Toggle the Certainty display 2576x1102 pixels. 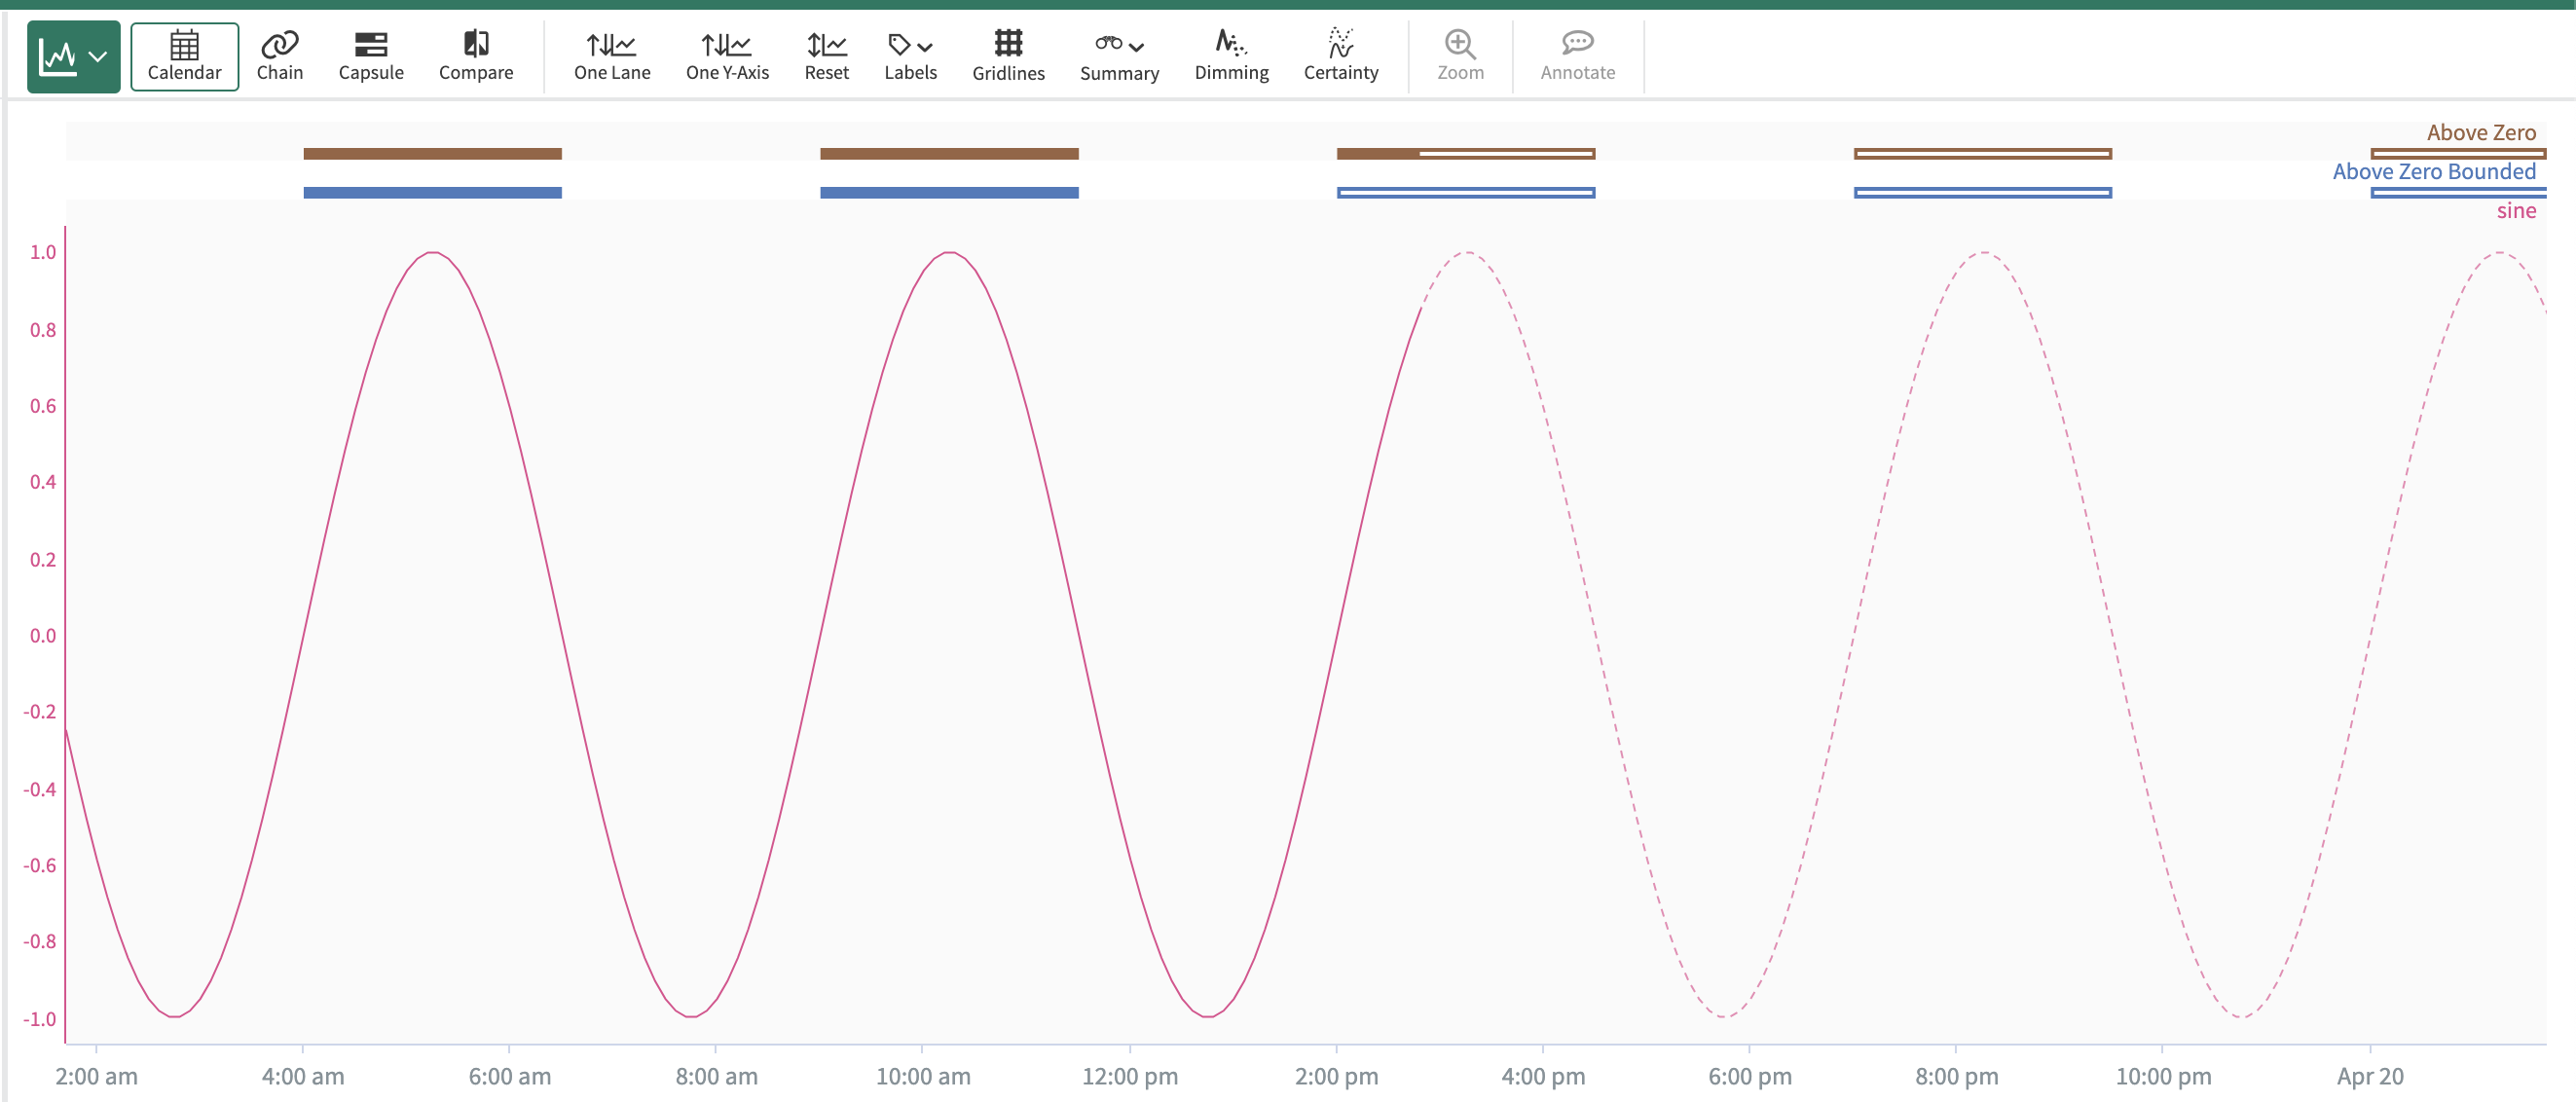[x=1340, y=57]
